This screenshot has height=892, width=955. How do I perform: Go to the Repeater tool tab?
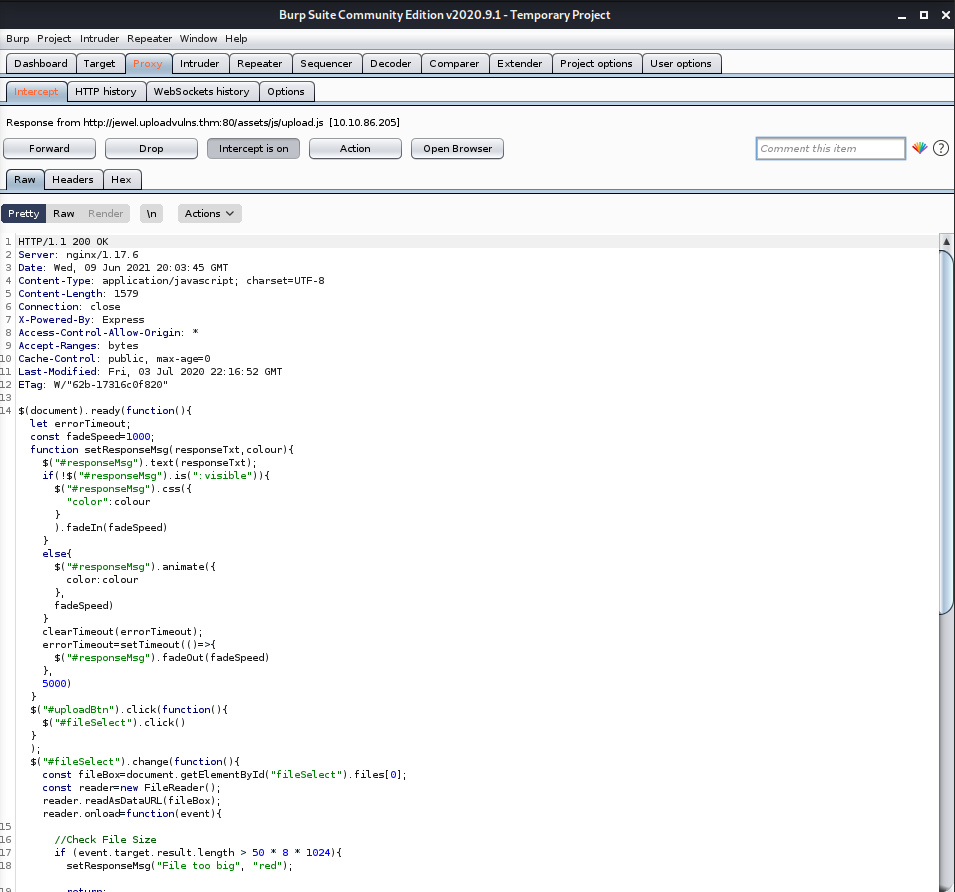click(259, 63)
